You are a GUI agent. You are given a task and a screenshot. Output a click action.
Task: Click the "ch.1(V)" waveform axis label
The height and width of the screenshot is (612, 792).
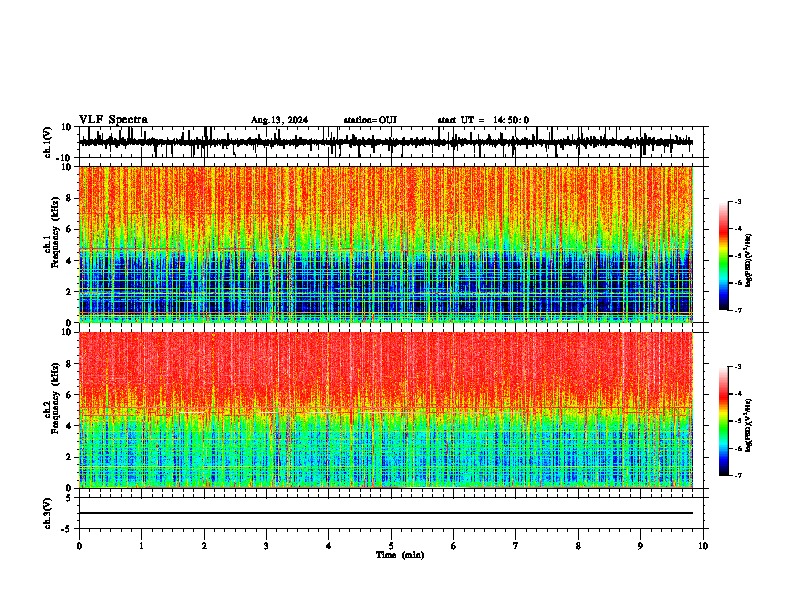tap(48, 142)
